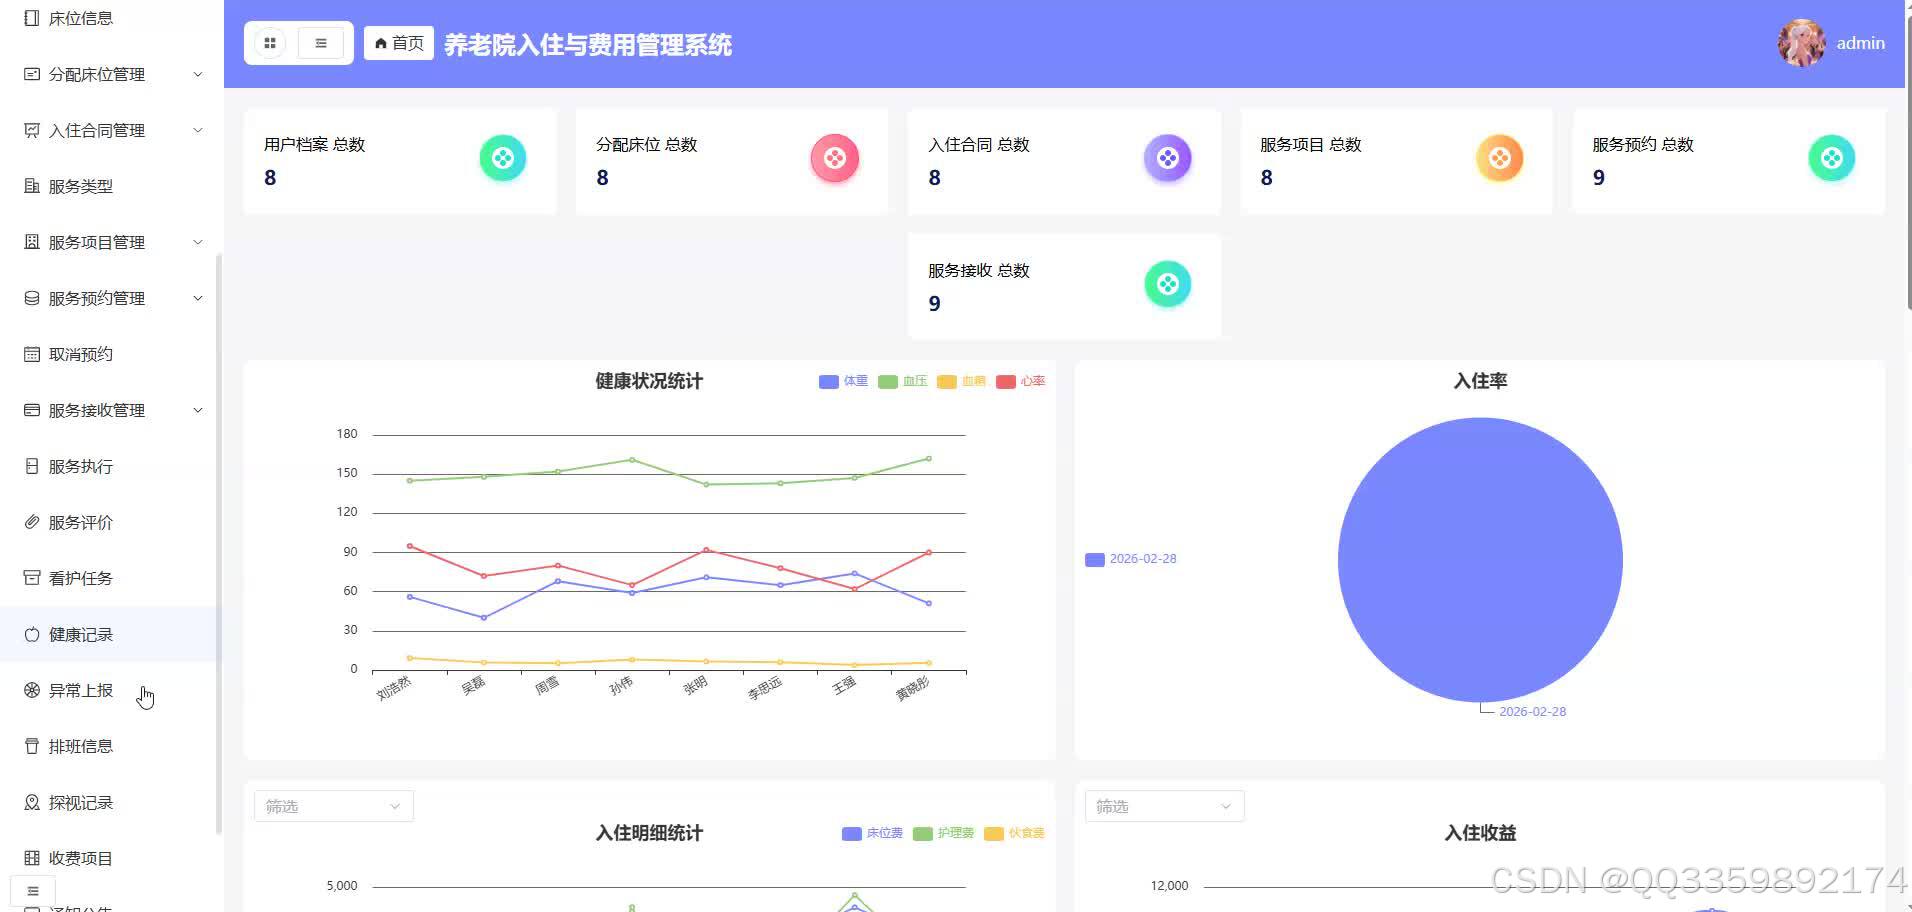Click the 服务预约 总数 green circle icon

[x=1831, y=158]
